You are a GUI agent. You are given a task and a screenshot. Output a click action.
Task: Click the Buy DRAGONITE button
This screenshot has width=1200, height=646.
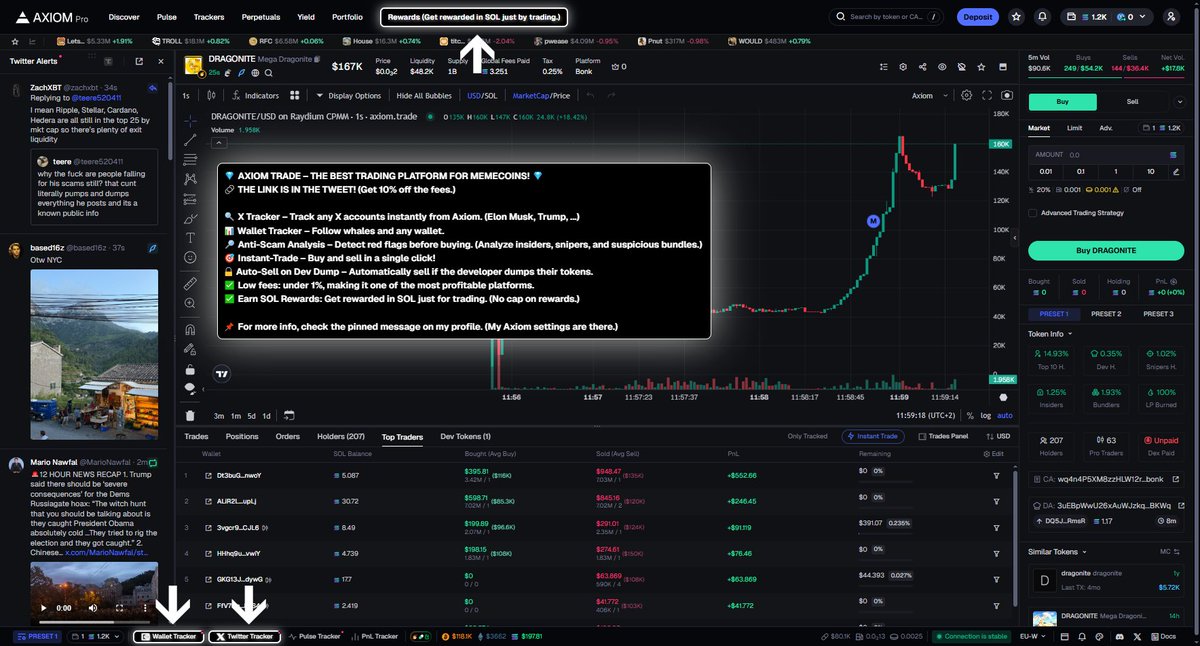click(x=1105, y=250)
